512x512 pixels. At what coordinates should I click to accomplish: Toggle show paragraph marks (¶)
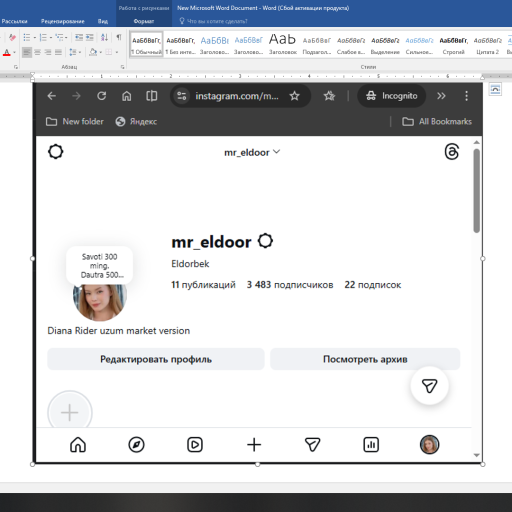119,37
